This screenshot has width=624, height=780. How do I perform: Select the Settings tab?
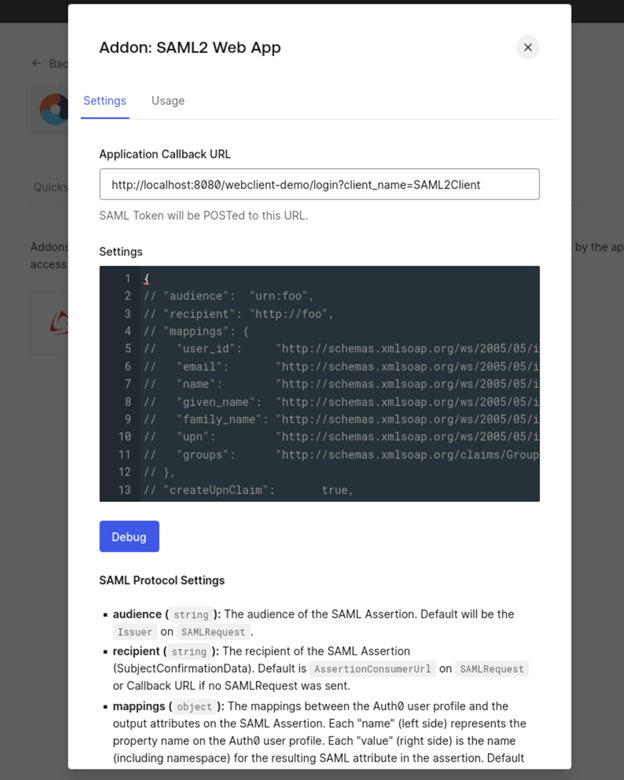coord(104,100)
